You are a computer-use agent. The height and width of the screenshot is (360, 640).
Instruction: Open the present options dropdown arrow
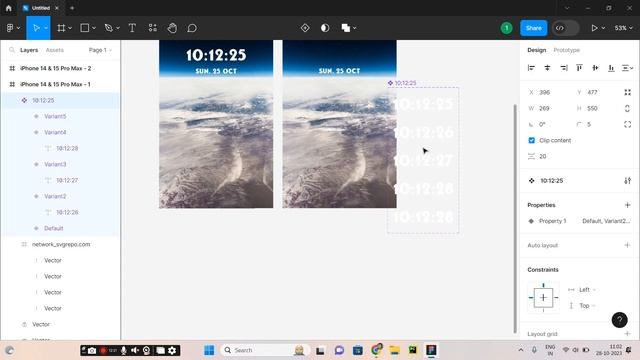point(603,28)
